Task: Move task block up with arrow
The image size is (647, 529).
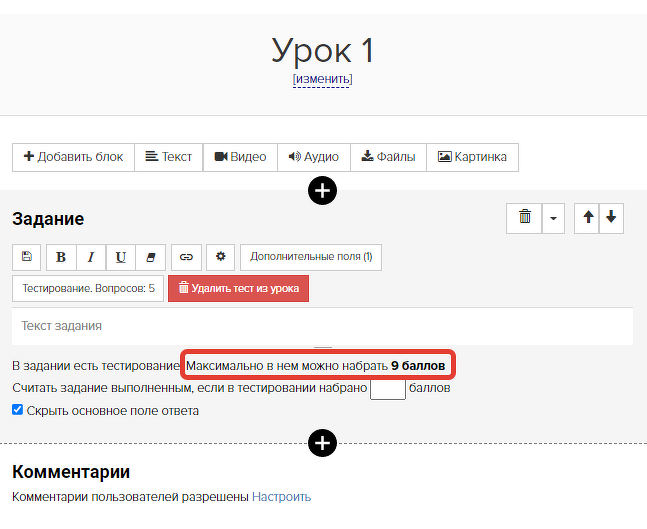Action: [x=587, y=218]
